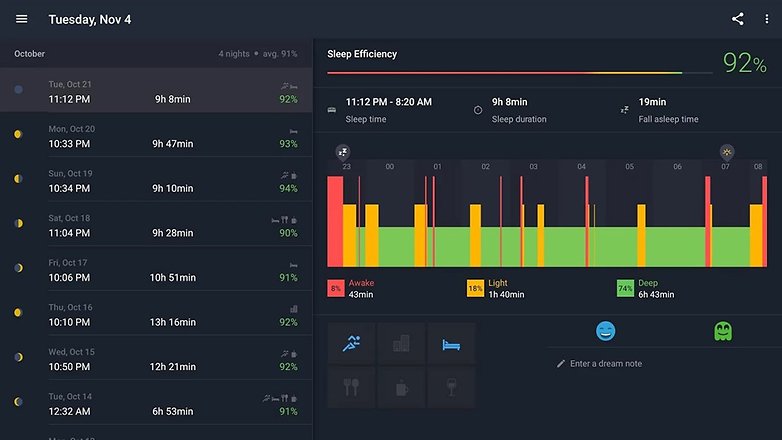Image resolution: width=782 pixels, height=440 pixels.
Task: Click the Tuesday, Nov 4 title
Action: pyautogui.click(x=90, y=19)
